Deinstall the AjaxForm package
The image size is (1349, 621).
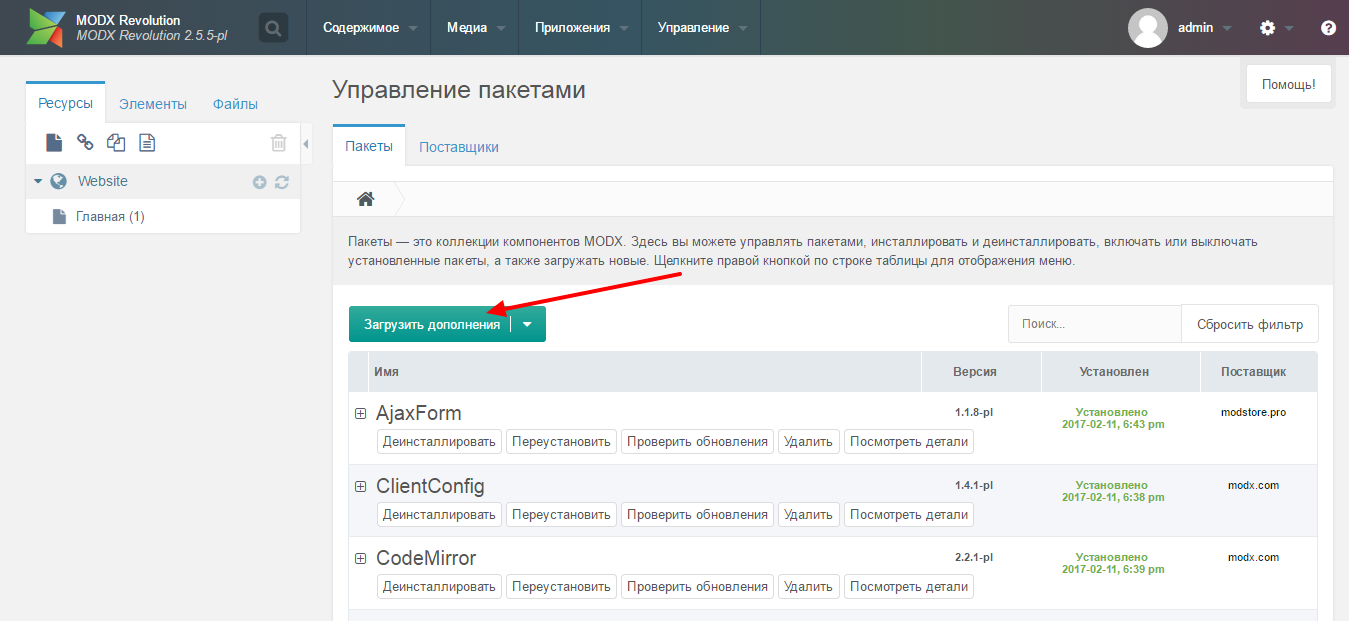[x=439, y=442]
